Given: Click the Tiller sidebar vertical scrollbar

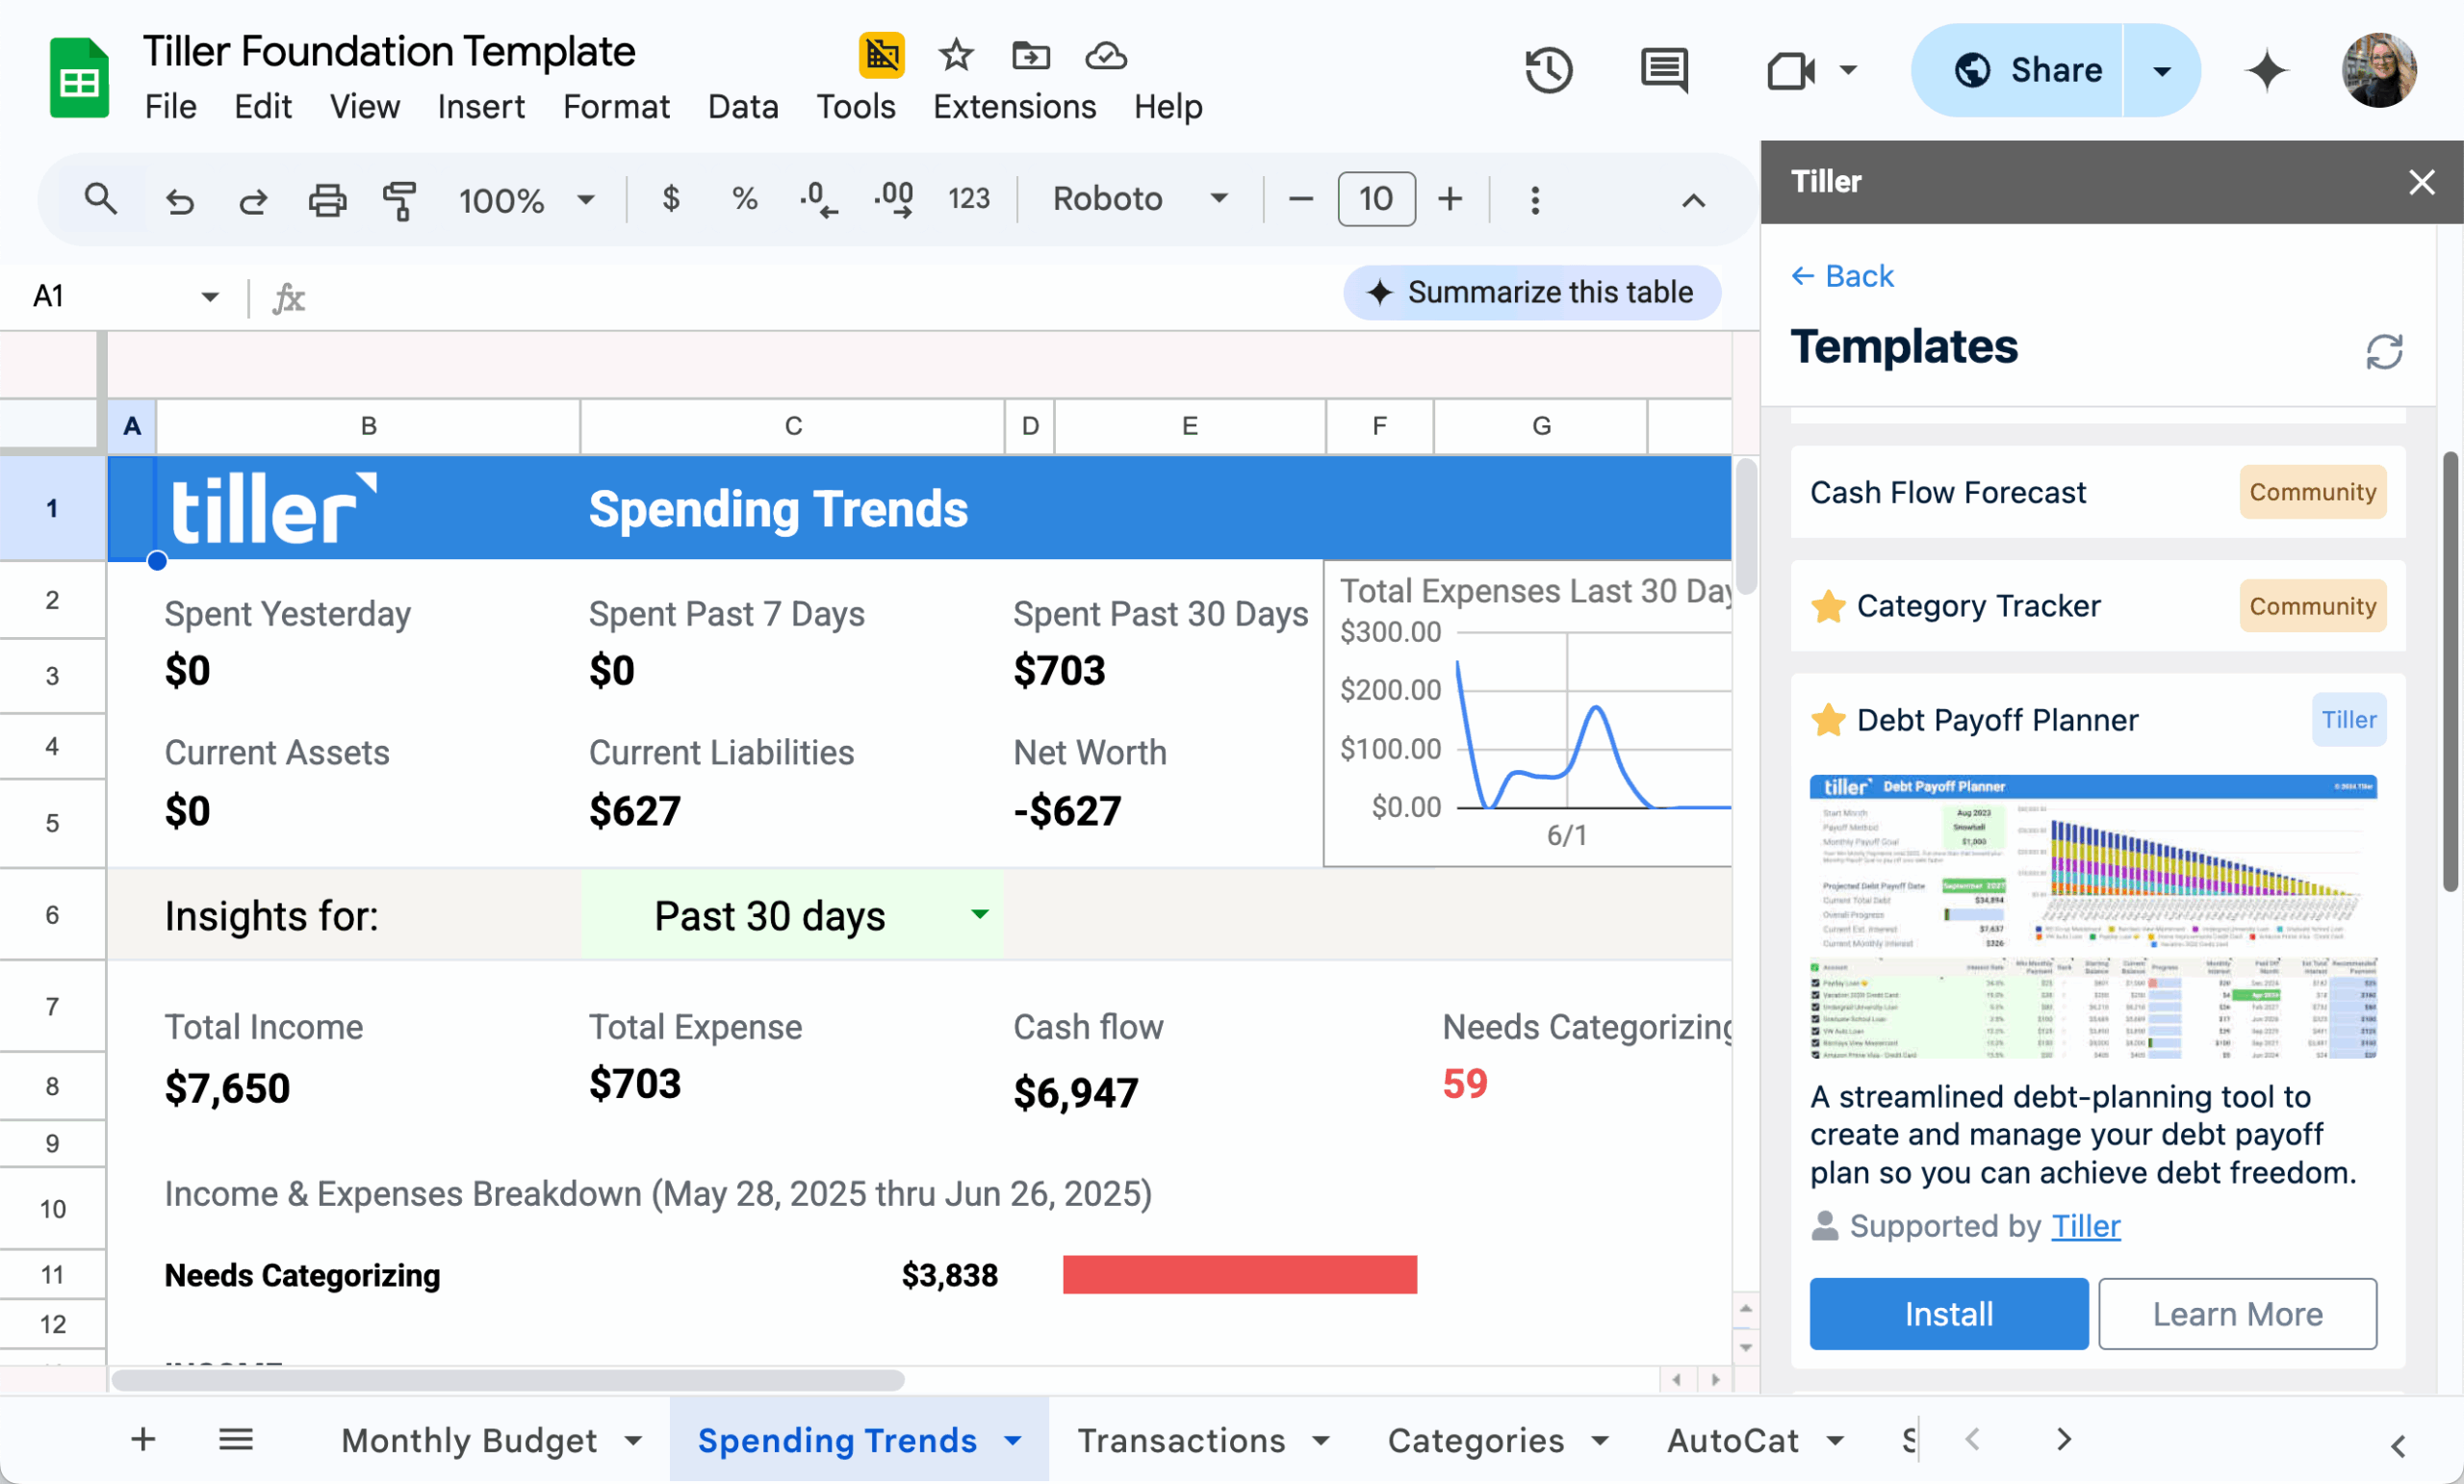Looking at the screenshot, I should point(2450,670).
